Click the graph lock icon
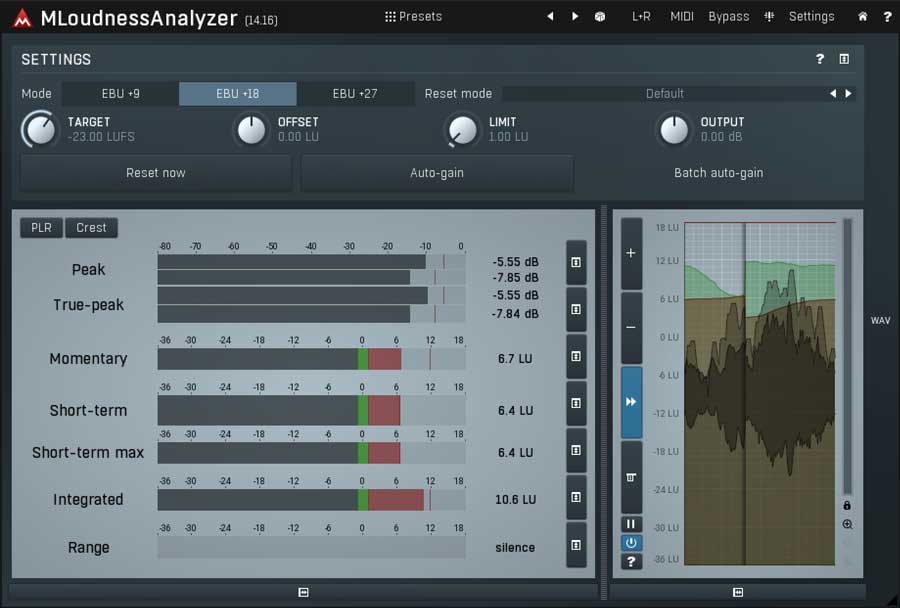The height and width of the screenshot is (608, 900). [847, 506]
